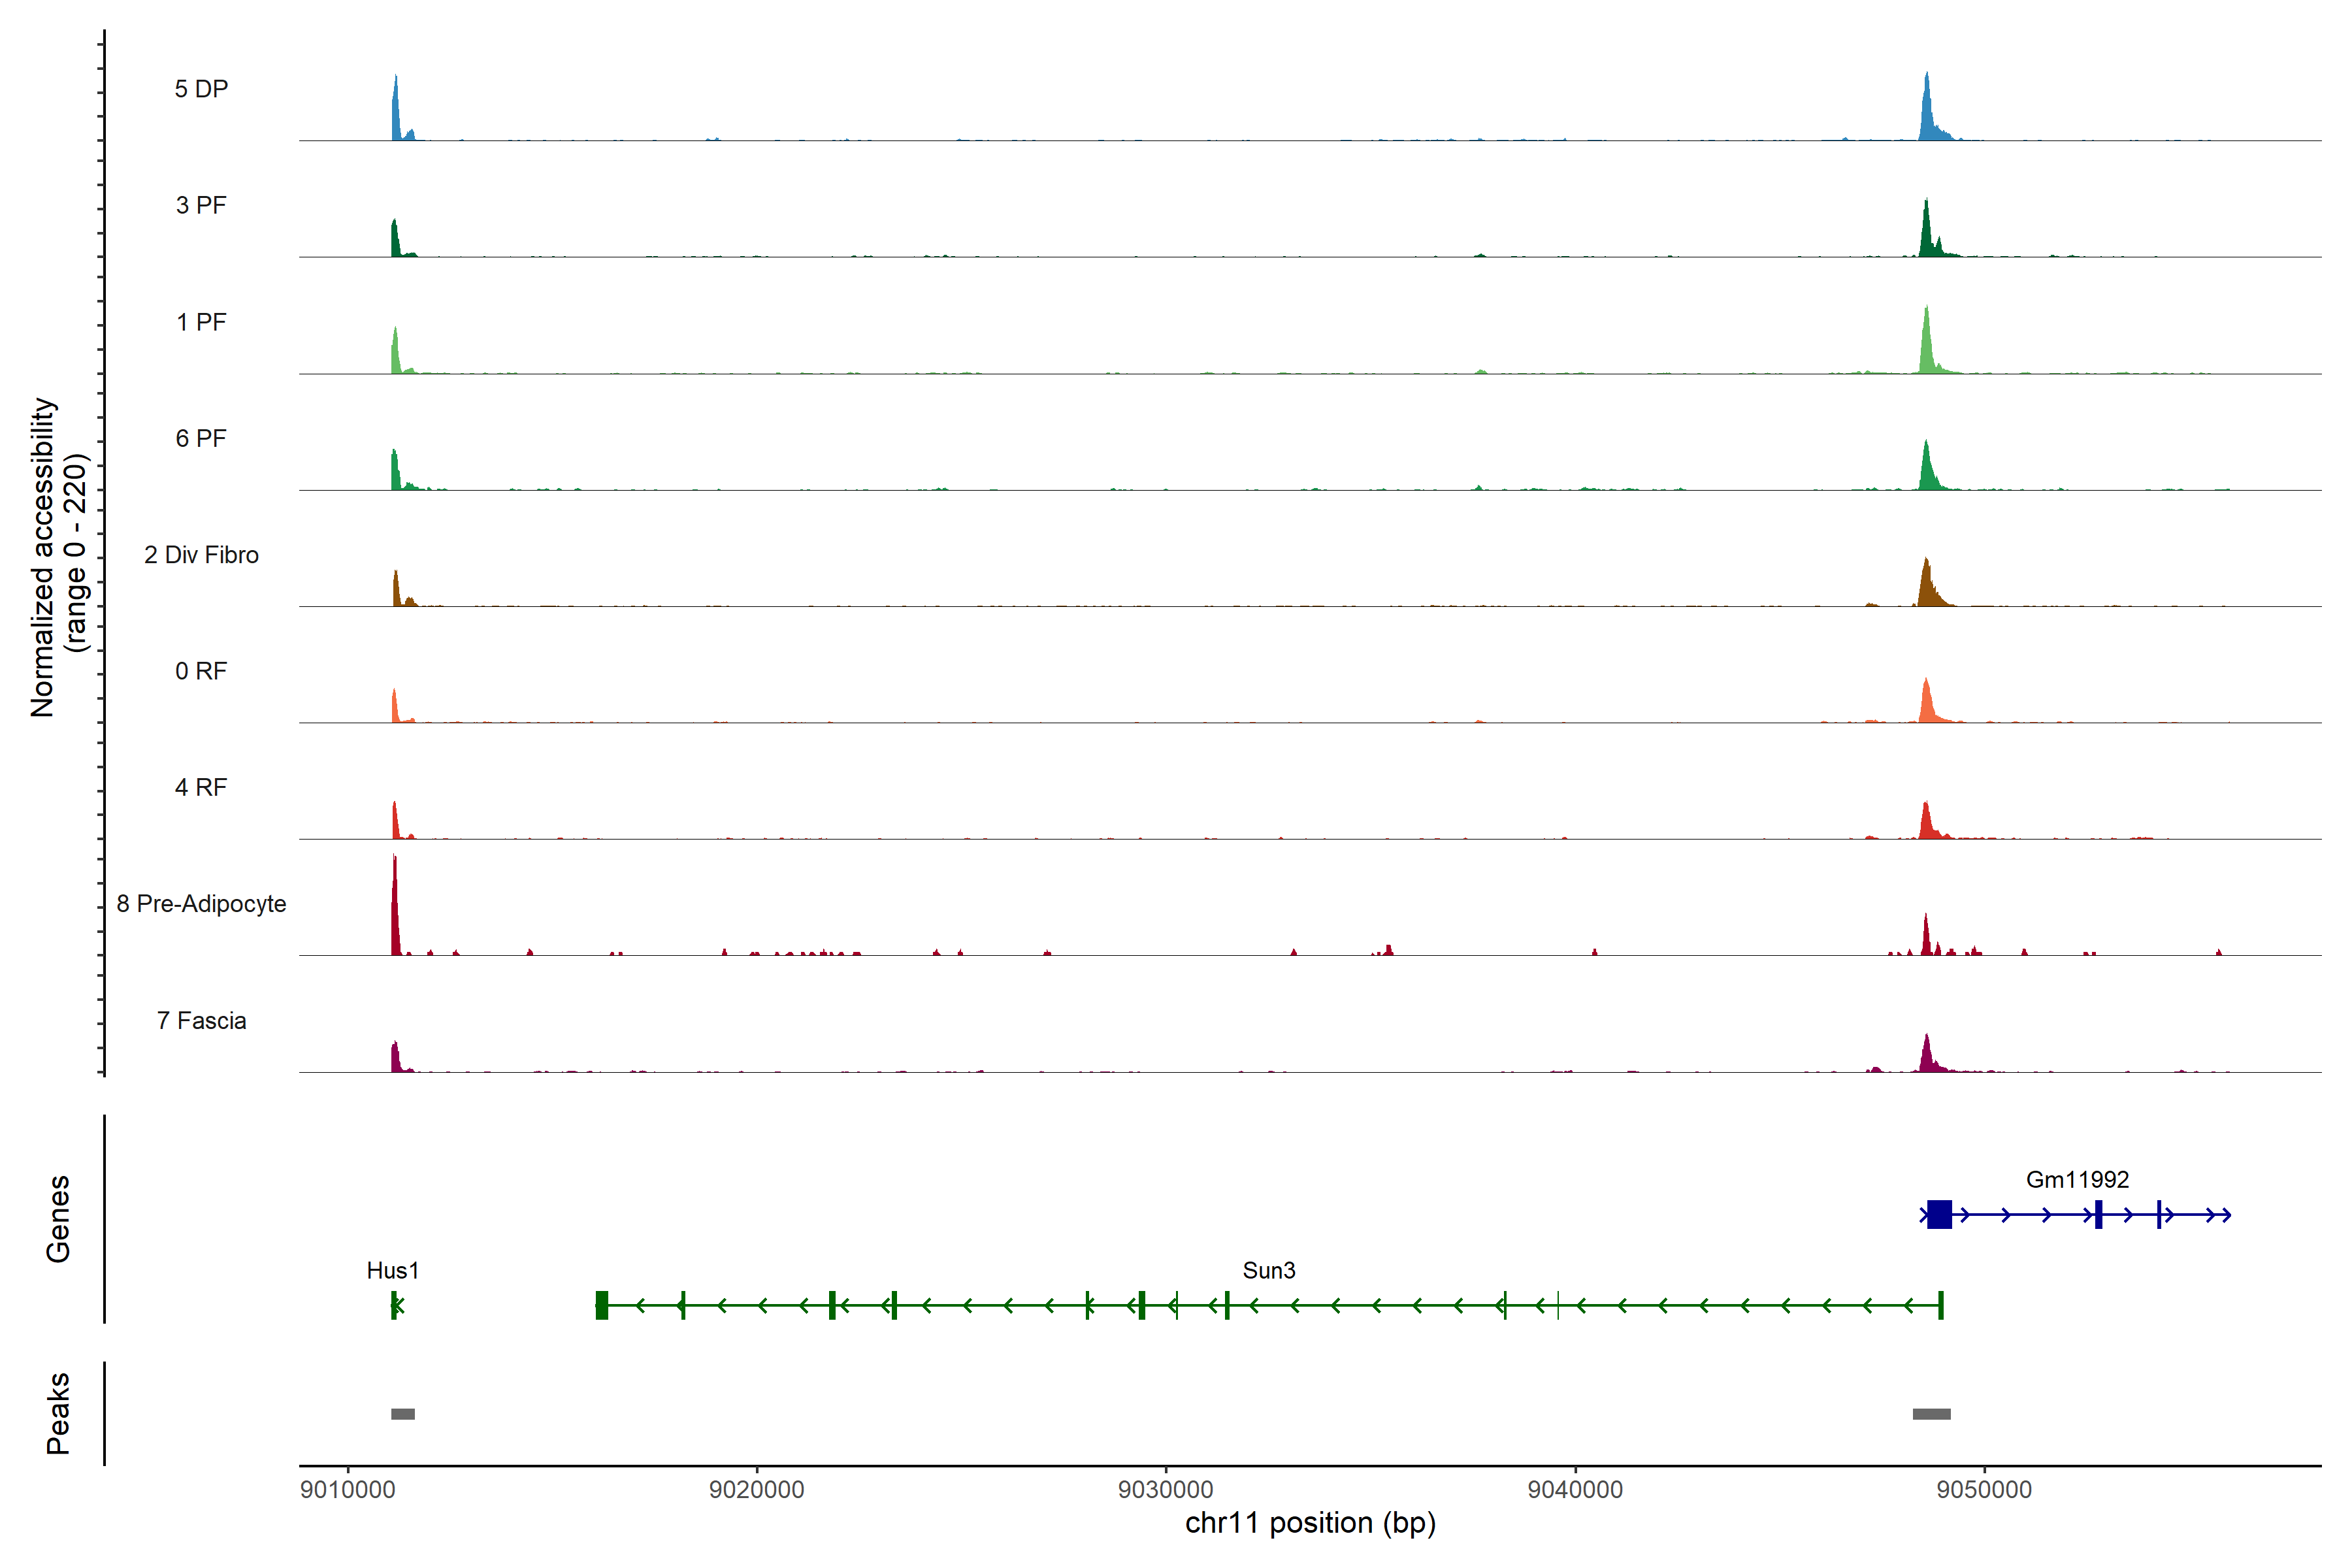Click the 9030000 axis tick label

(1165, 1489)
